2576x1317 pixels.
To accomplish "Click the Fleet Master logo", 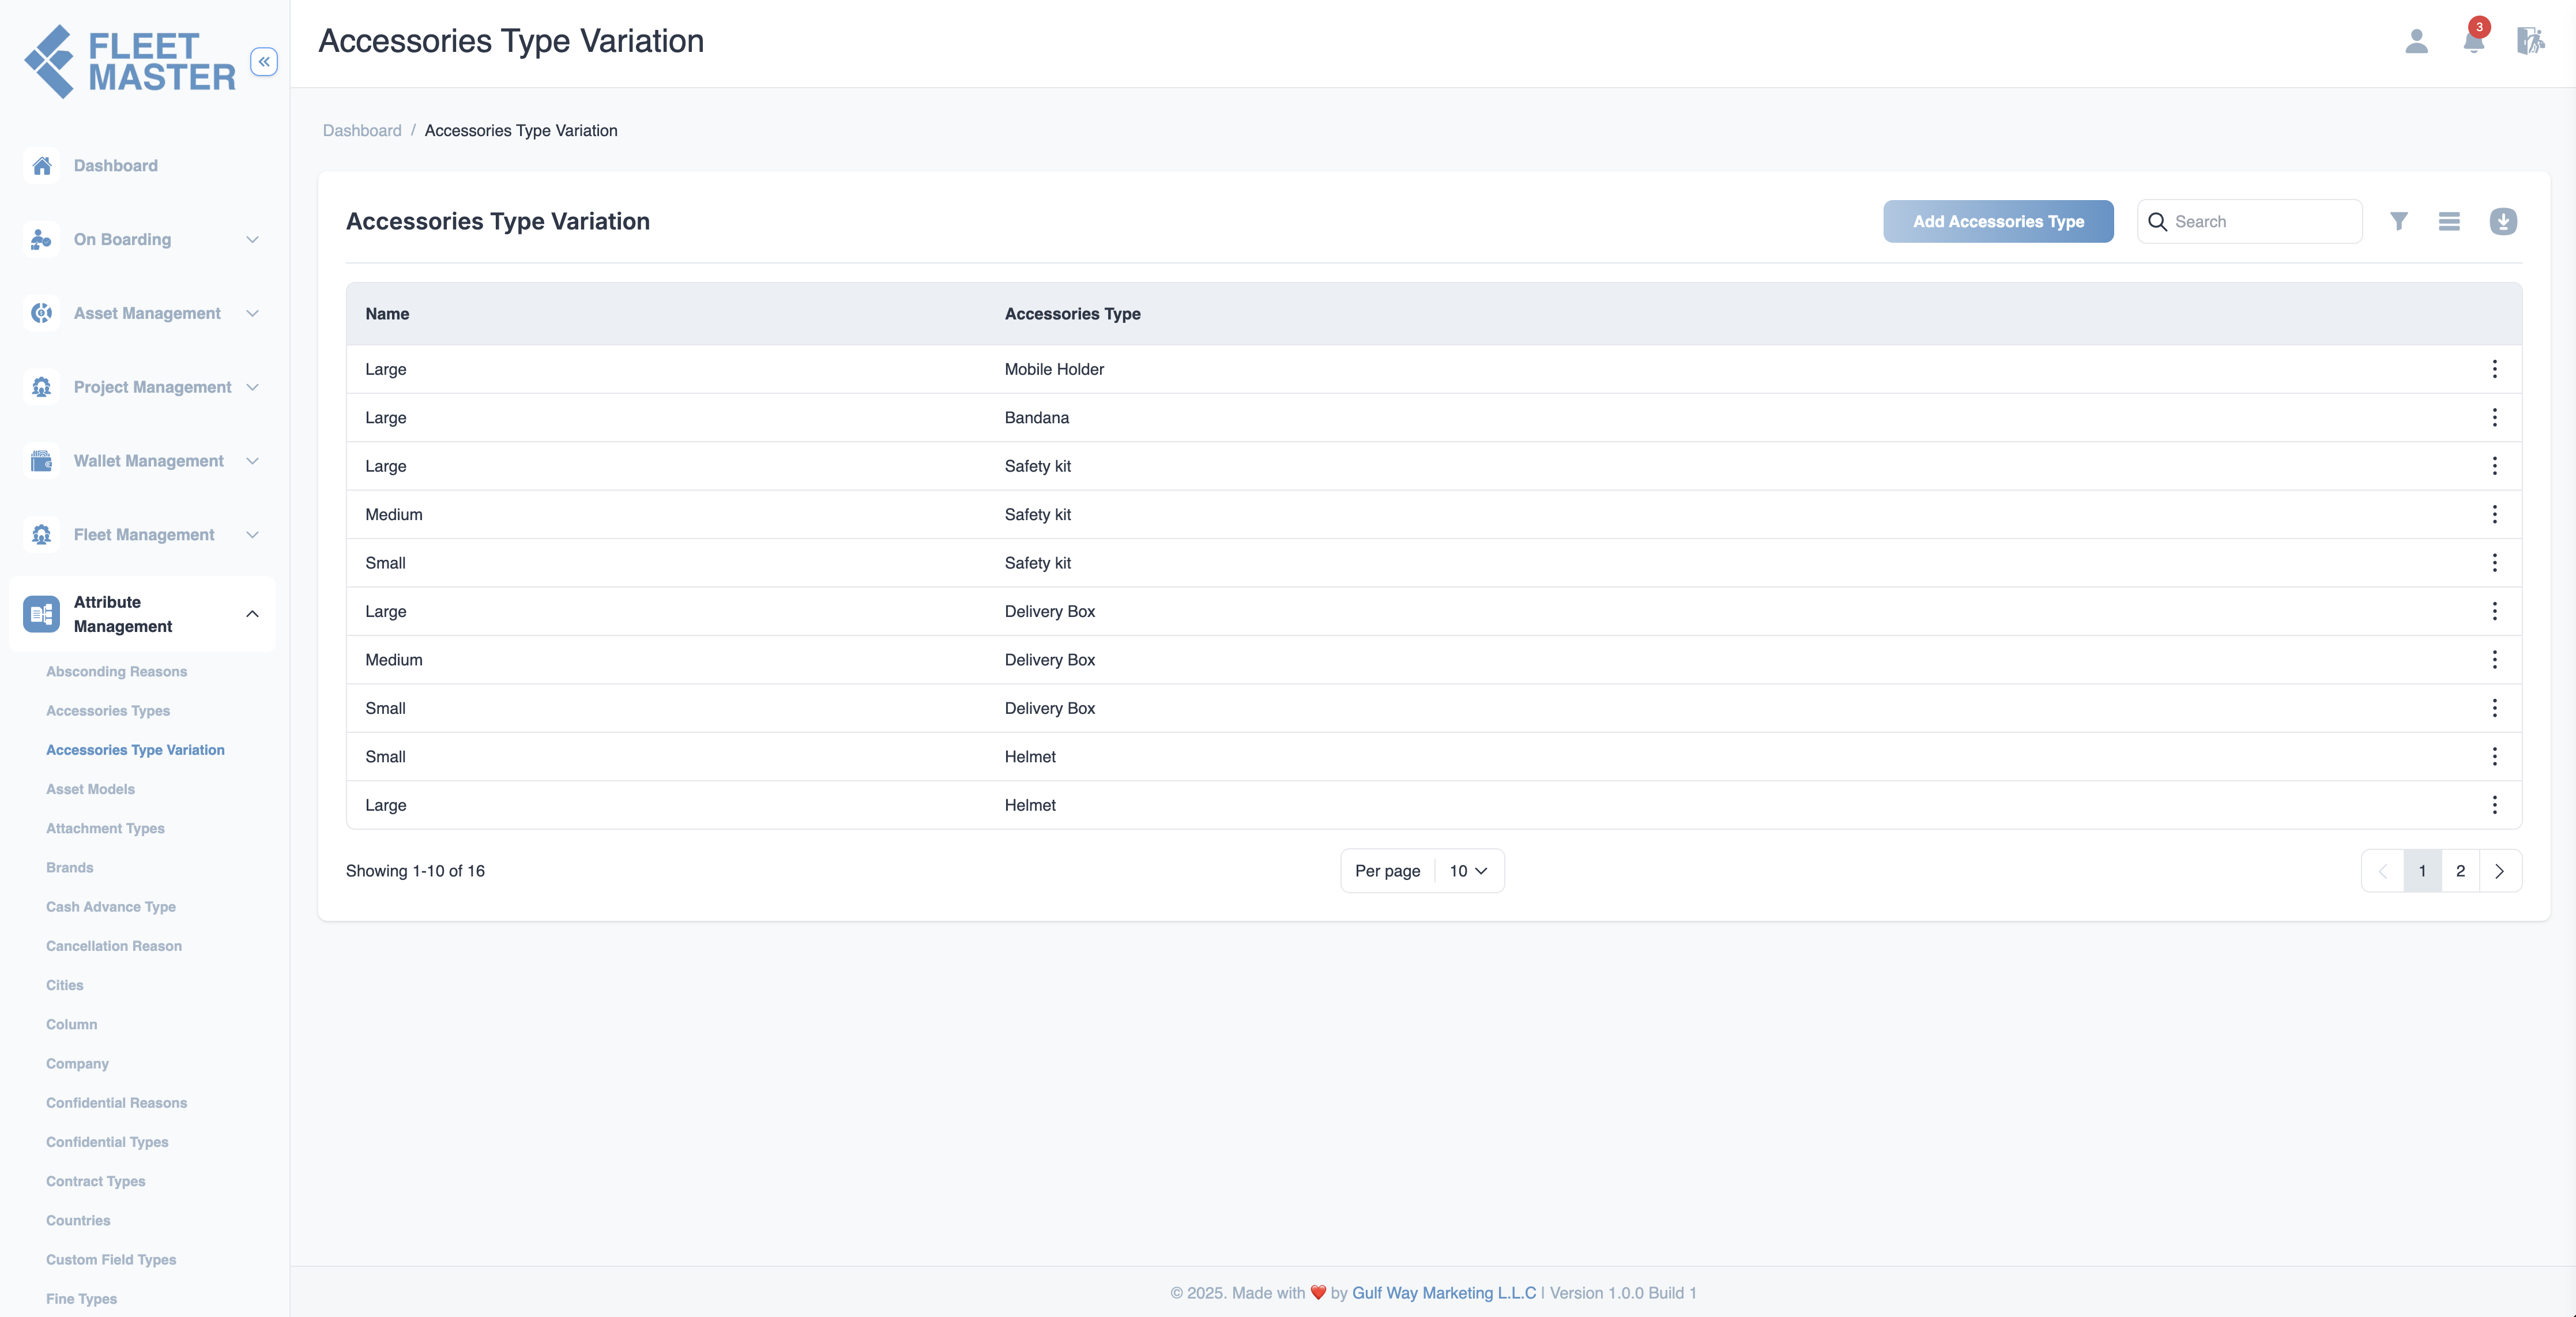I will tap(130, 62).
